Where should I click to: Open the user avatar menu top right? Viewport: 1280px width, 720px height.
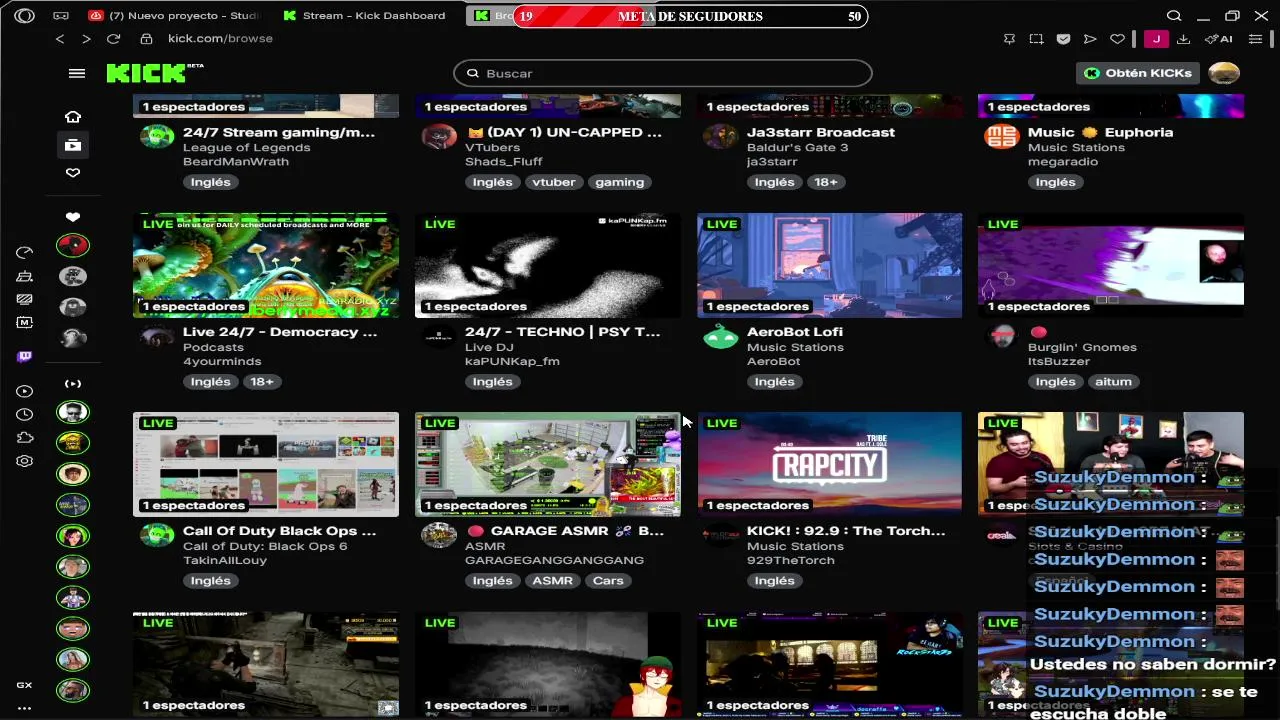[x=1224, y=73]
